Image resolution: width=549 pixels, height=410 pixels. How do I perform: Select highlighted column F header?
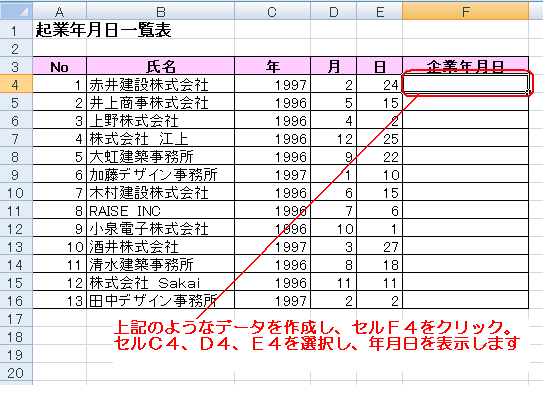[465, 11]
